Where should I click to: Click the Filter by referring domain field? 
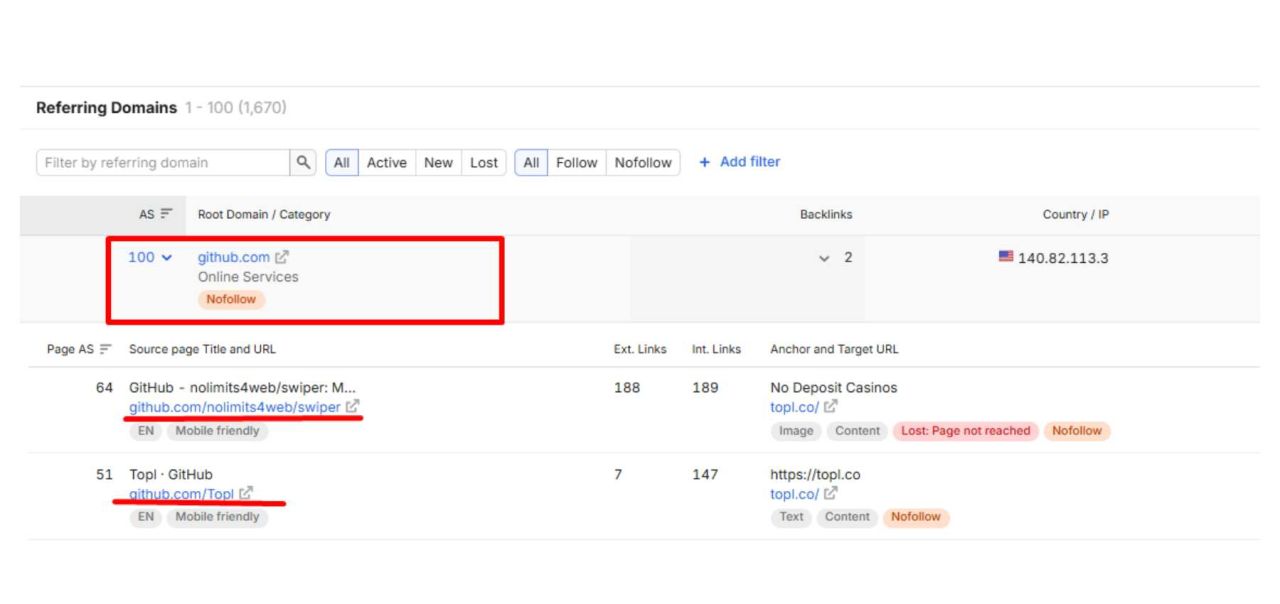point(164,162)
